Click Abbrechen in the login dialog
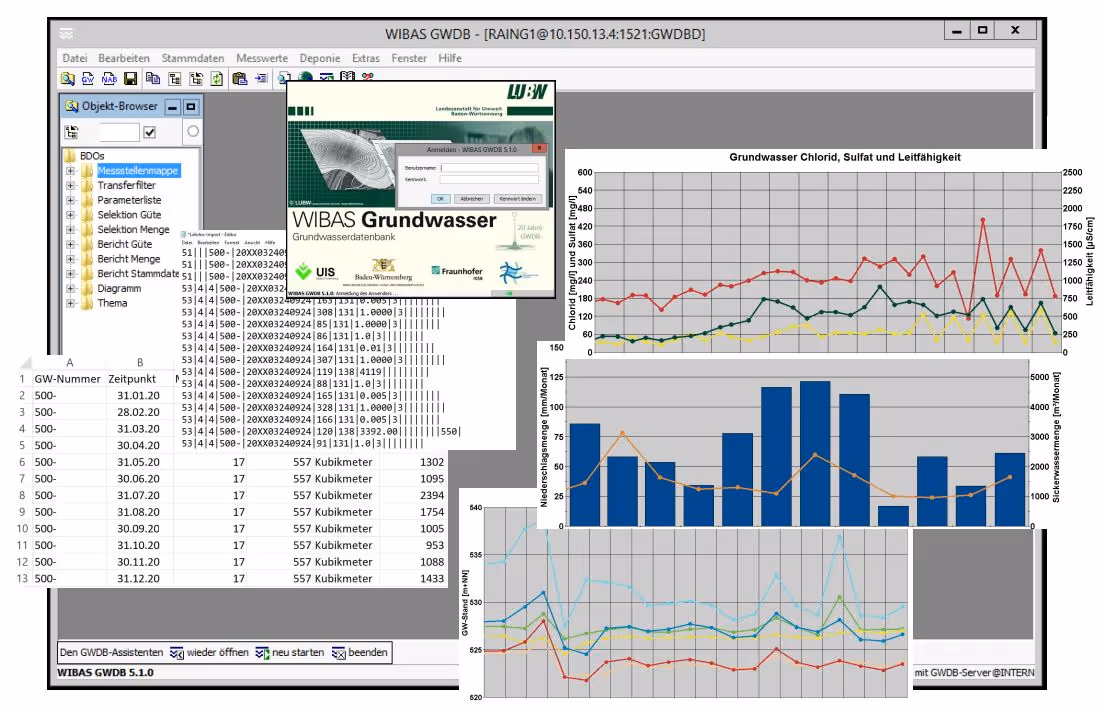1107x710 pixels. (x=472, y=199)
